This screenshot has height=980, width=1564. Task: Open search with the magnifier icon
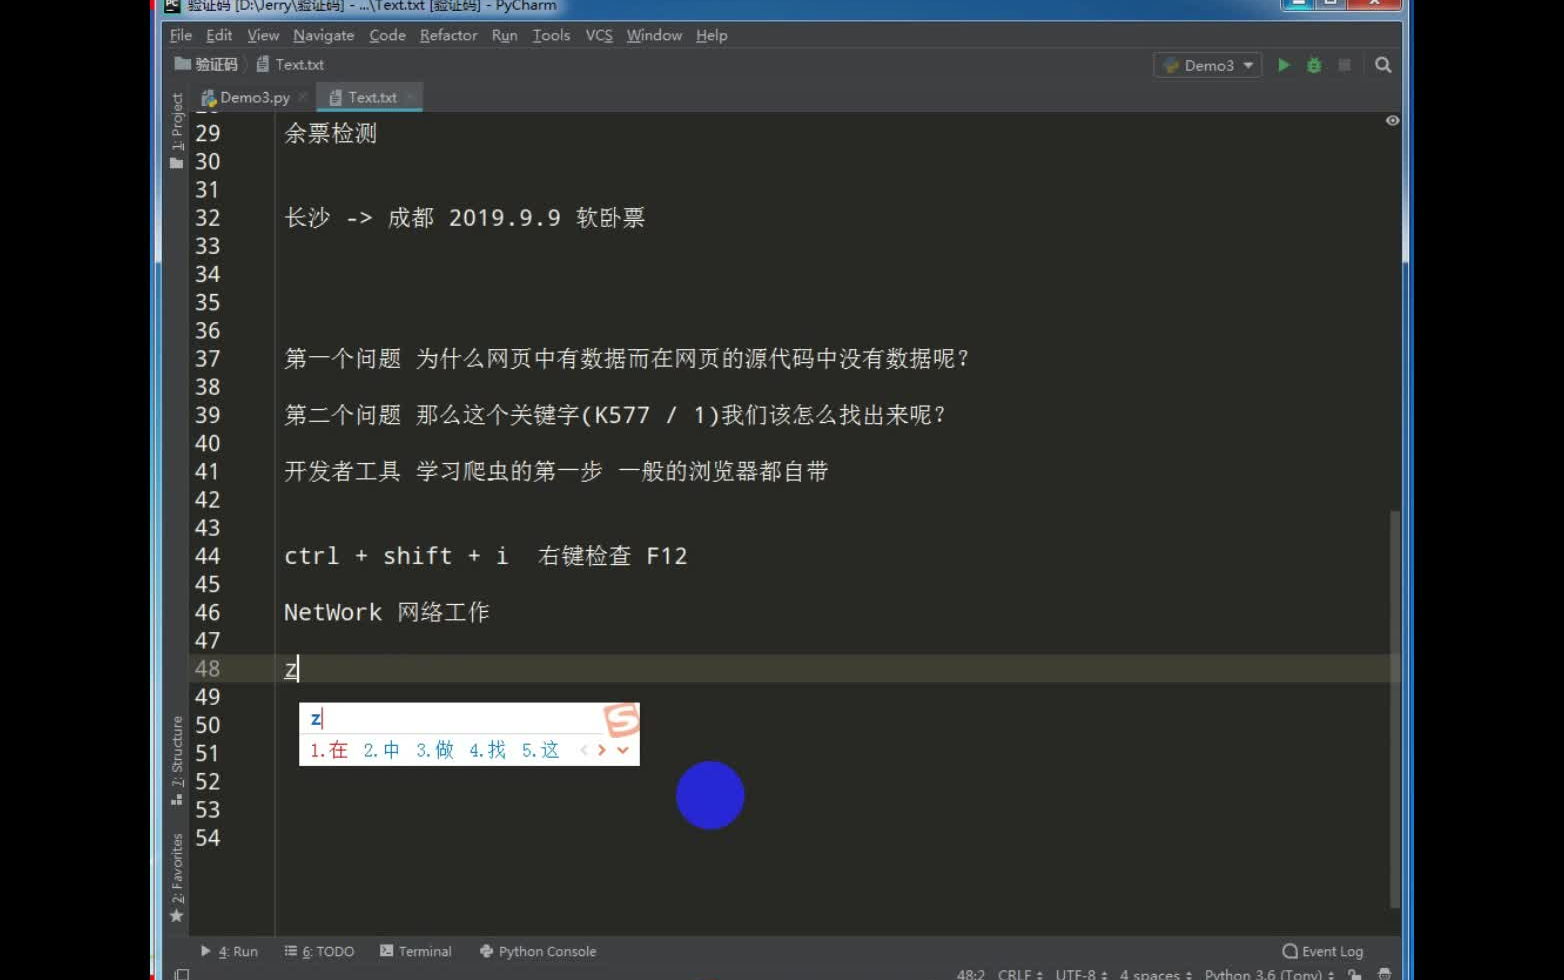(x=1383, y=65)
